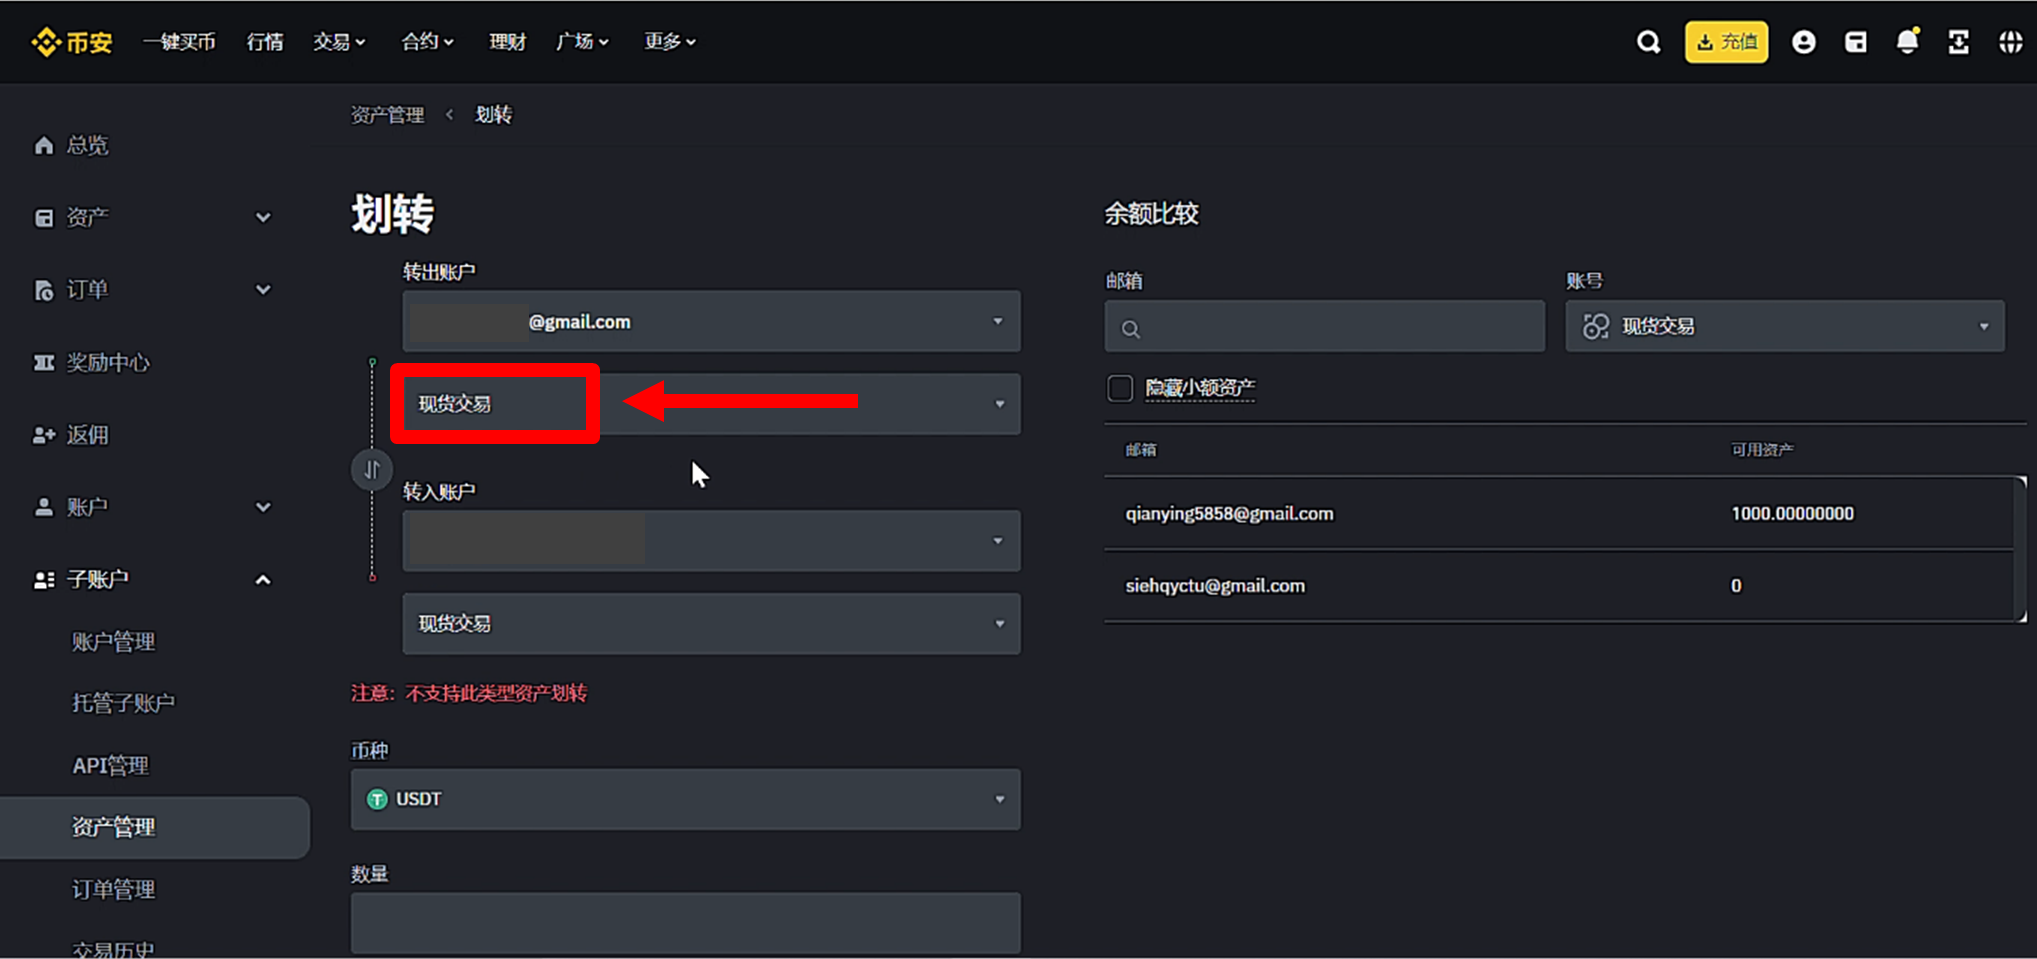
Task: Go back to 资产管理 breadcrumb link
Action: 387,115
